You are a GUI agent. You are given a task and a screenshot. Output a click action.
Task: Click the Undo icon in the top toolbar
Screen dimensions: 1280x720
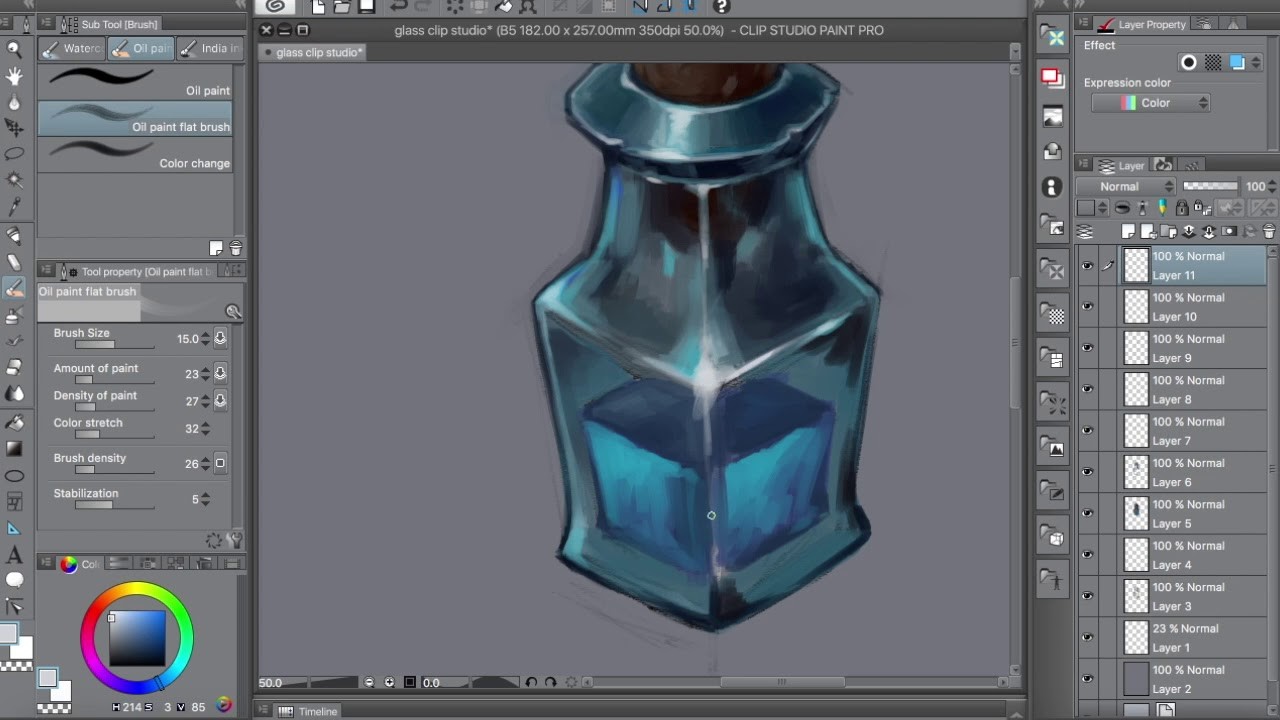tap(400, 8)
